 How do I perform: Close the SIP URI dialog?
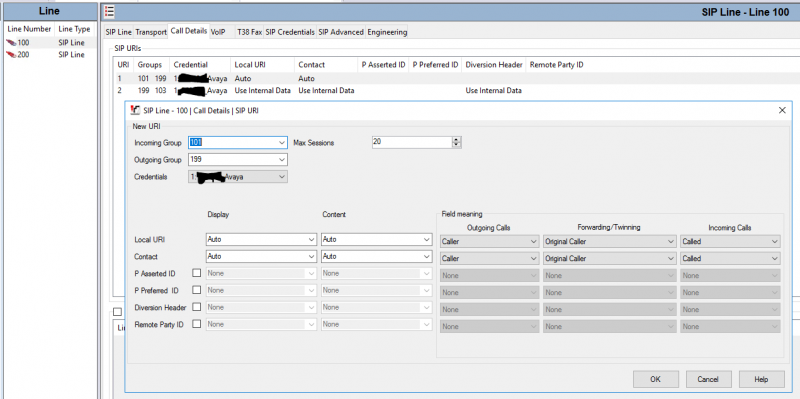pos(782,110)
